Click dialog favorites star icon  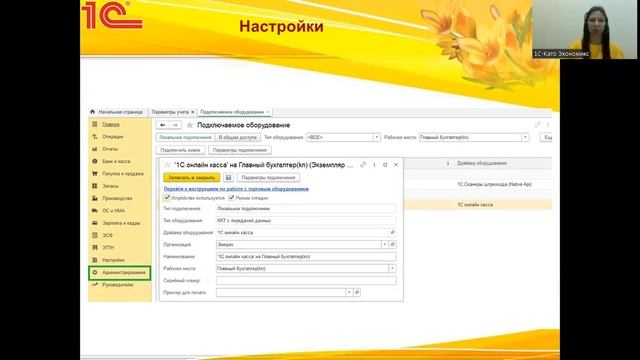point(167,165)
